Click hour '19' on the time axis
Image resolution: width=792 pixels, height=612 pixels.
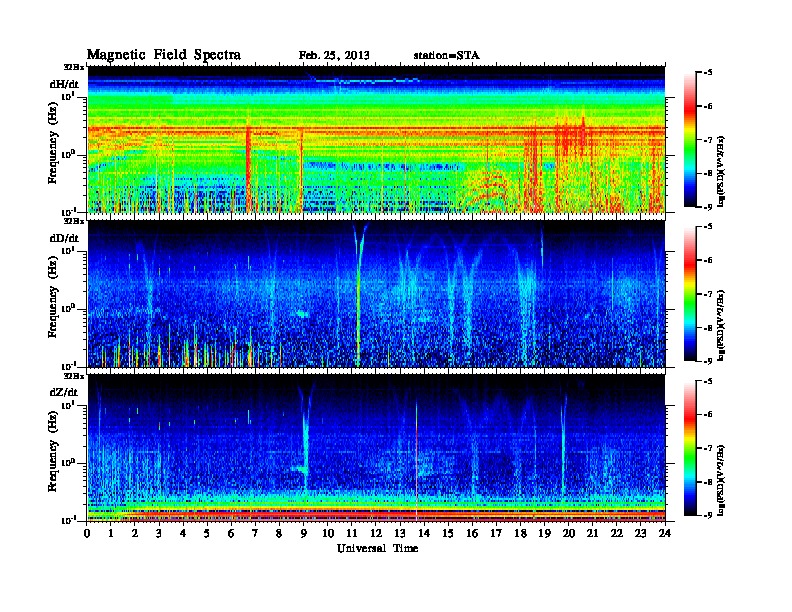tap(544, 533)
